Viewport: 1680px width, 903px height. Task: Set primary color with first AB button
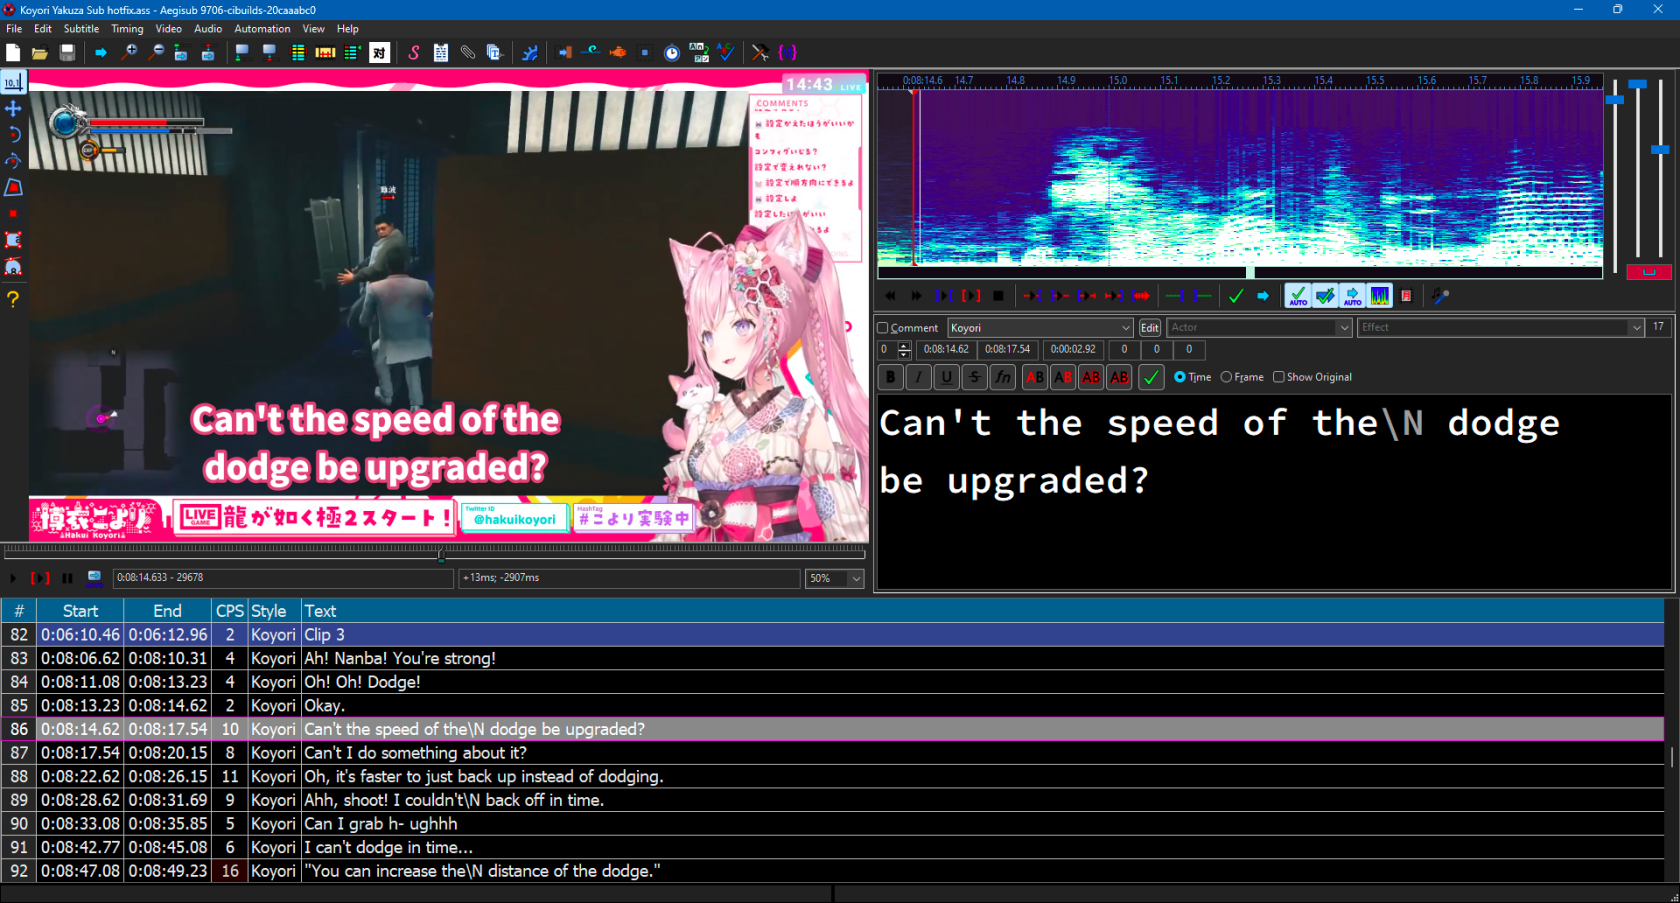1035,377
